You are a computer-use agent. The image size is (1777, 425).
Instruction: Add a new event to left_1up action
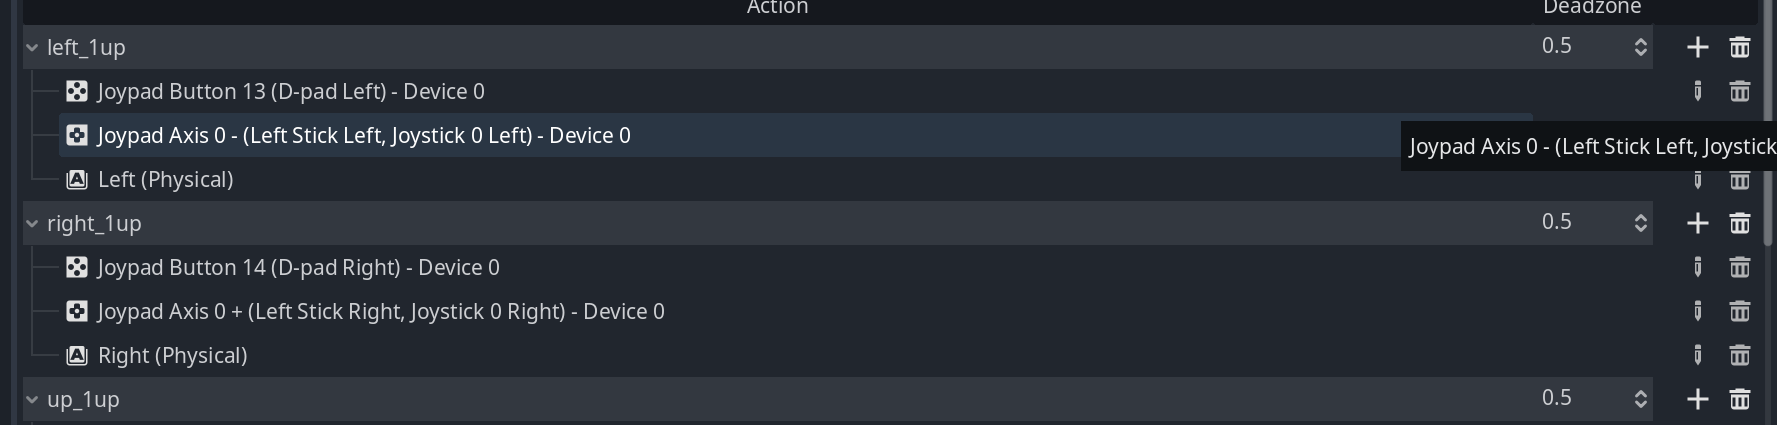(x=1697, y=47)
